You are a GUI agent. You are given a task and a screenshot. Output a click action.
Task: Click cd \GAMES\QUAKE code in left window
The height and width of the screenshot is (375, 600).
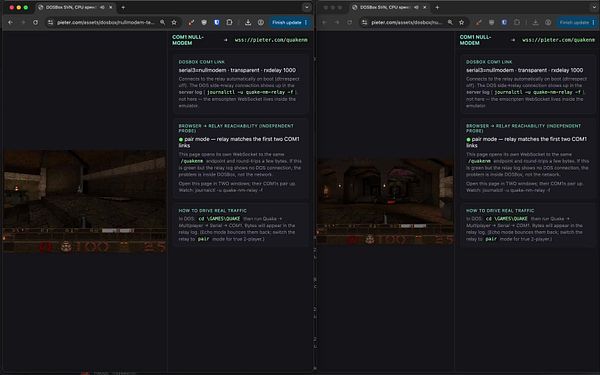219,218
